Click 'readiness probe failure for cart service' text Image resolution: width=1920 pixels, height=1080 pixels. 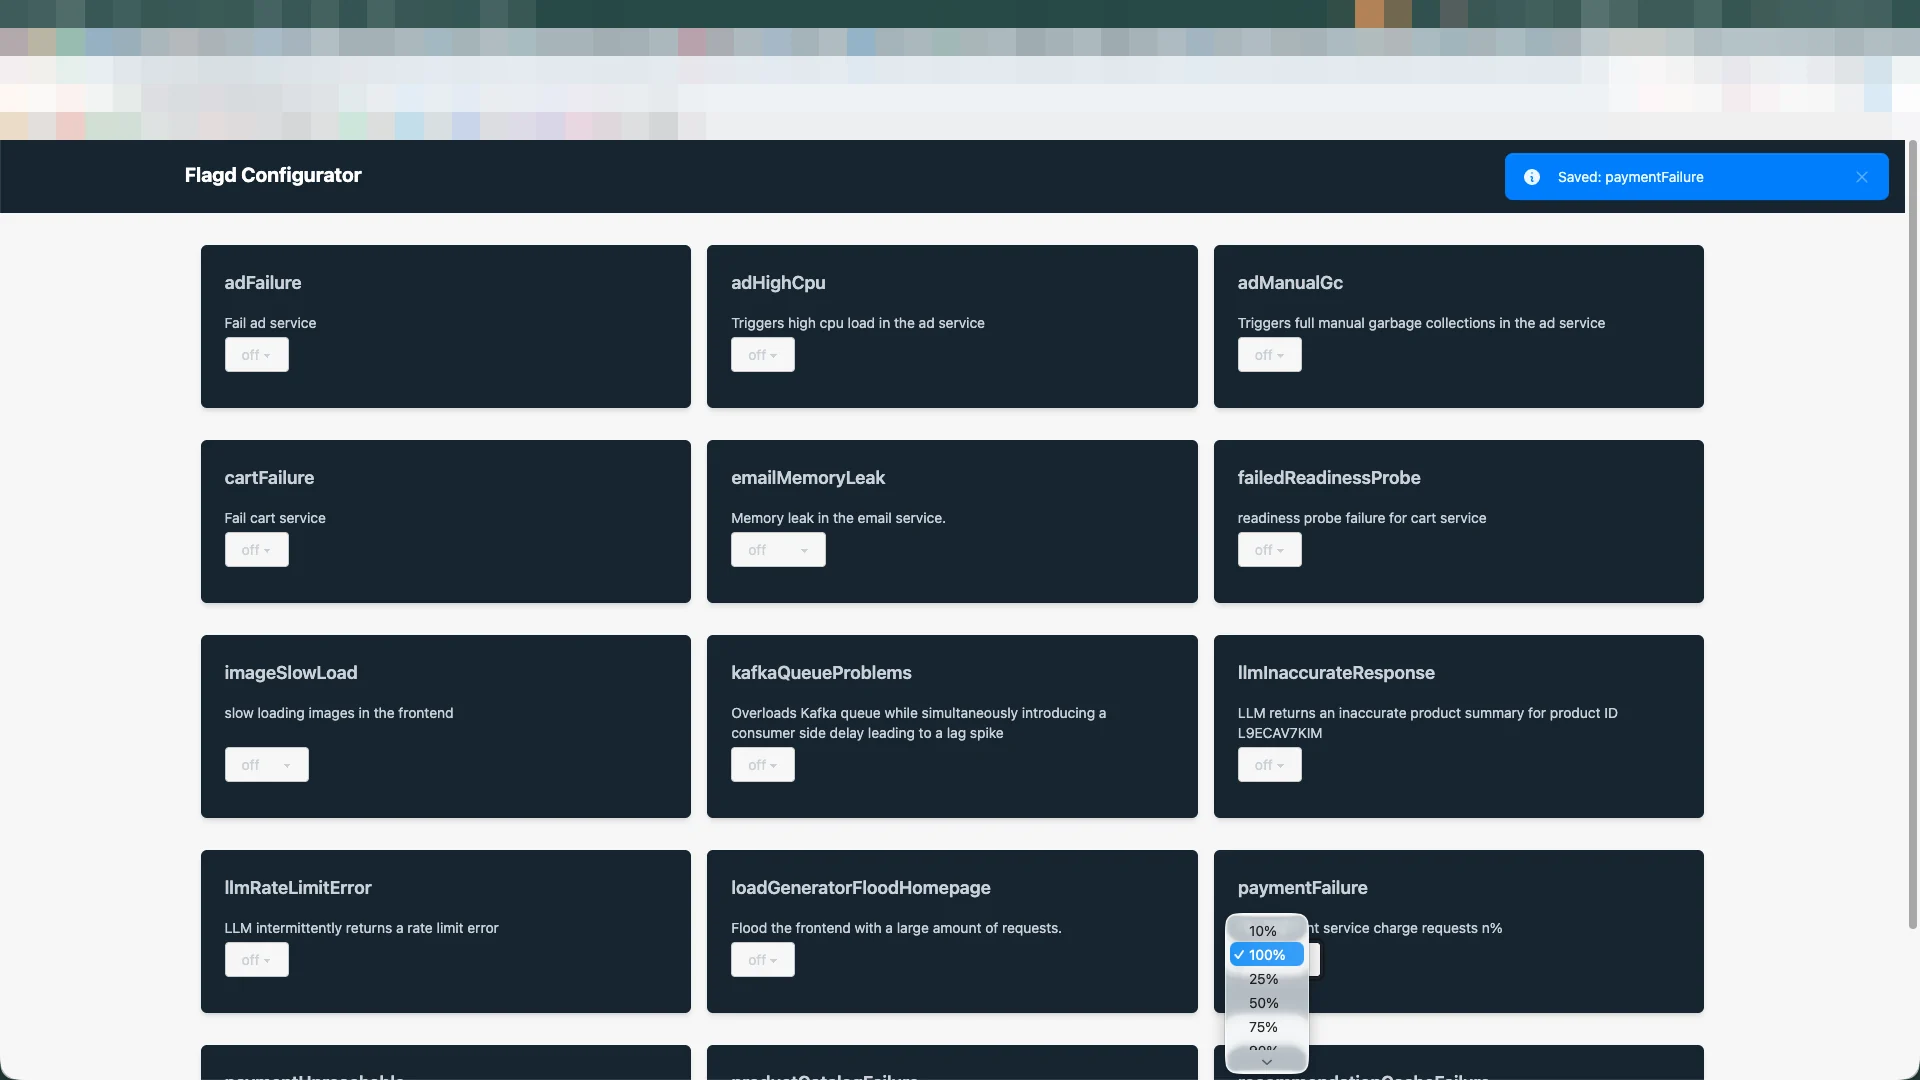tap(1362, 518)
